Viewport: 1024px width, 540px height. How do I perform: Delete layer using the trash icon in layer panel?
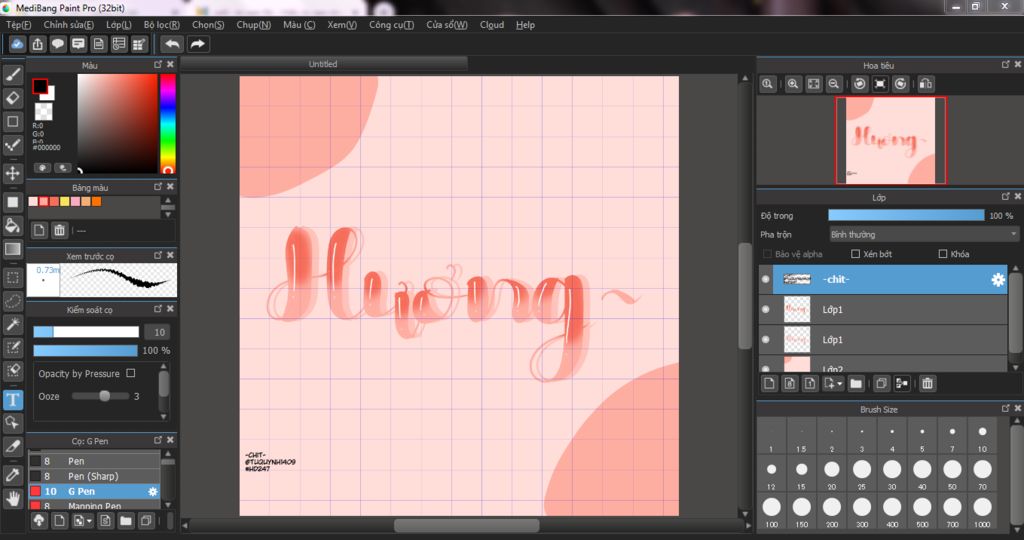pyautogui.click(x=927, y=383)
